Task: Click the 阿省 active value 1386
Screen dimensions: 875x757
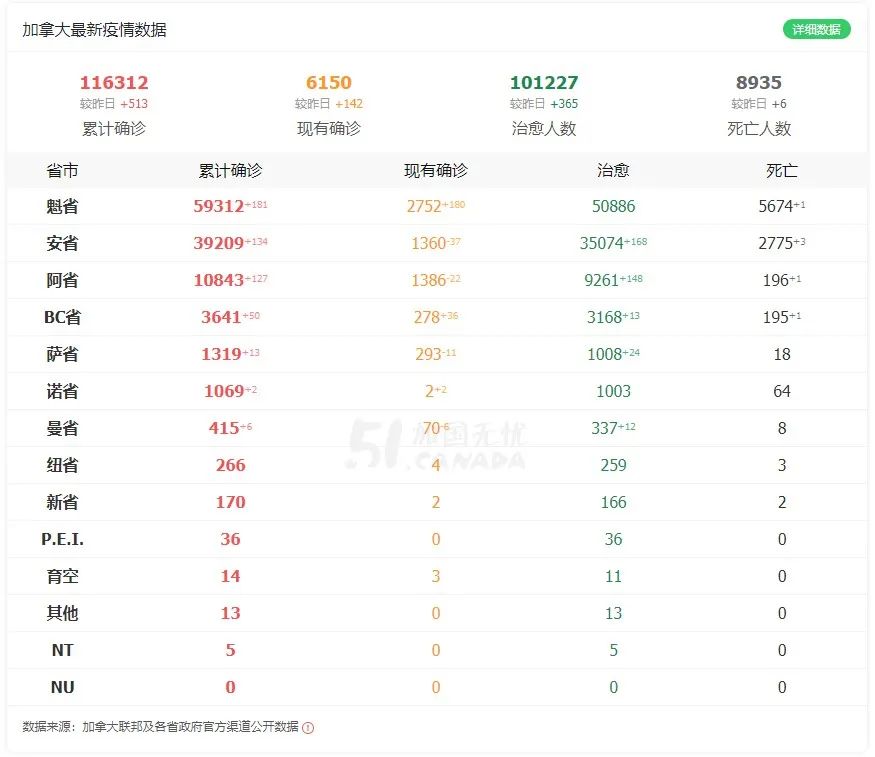Action: [x=429, y=280]
